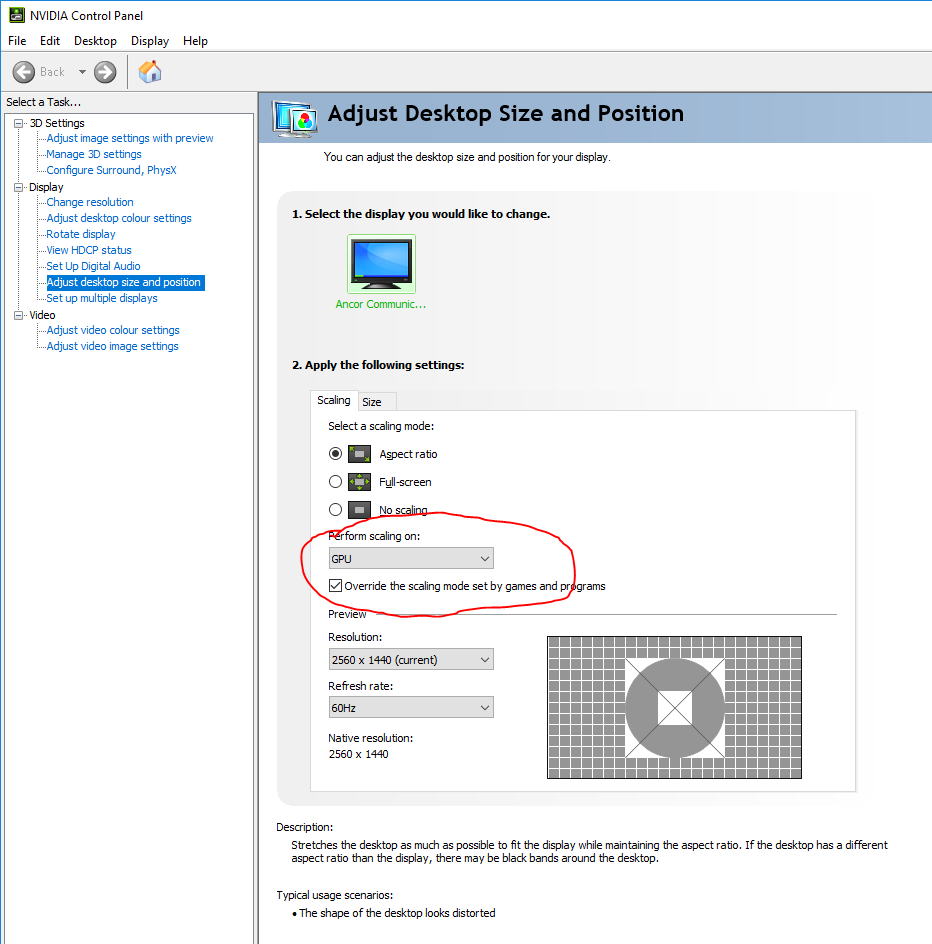Click the Aspect ratio scaling icon
This screenshot has height=944, width=932.
click(x=359, y=454)
